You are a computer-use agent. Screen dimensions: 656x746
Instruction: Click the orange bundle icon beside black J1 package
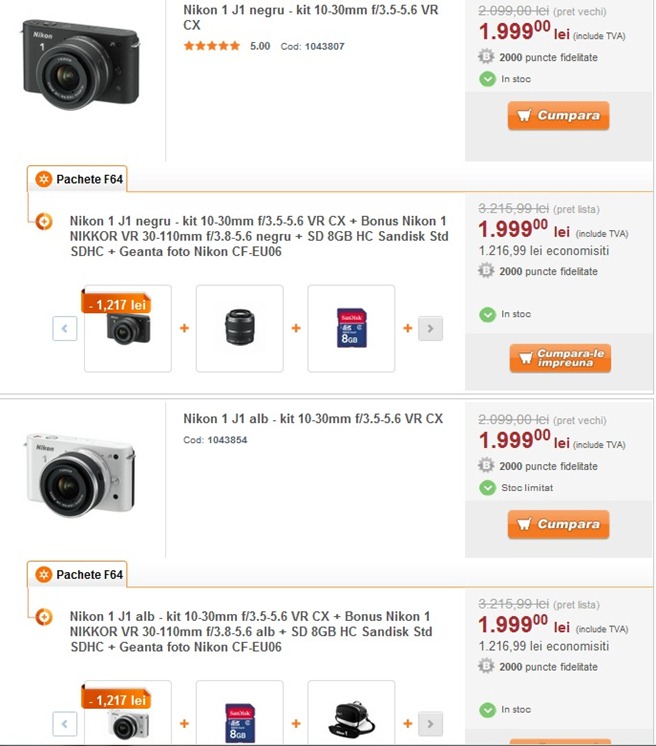point(44,222)
